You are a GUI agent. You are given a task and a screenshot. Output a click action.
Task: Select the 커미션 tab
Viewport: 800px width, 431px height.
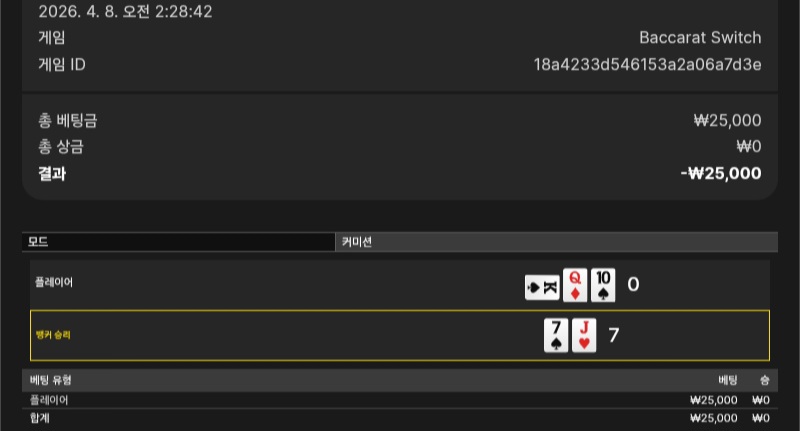pyautogui.click(x=557, y=242)
